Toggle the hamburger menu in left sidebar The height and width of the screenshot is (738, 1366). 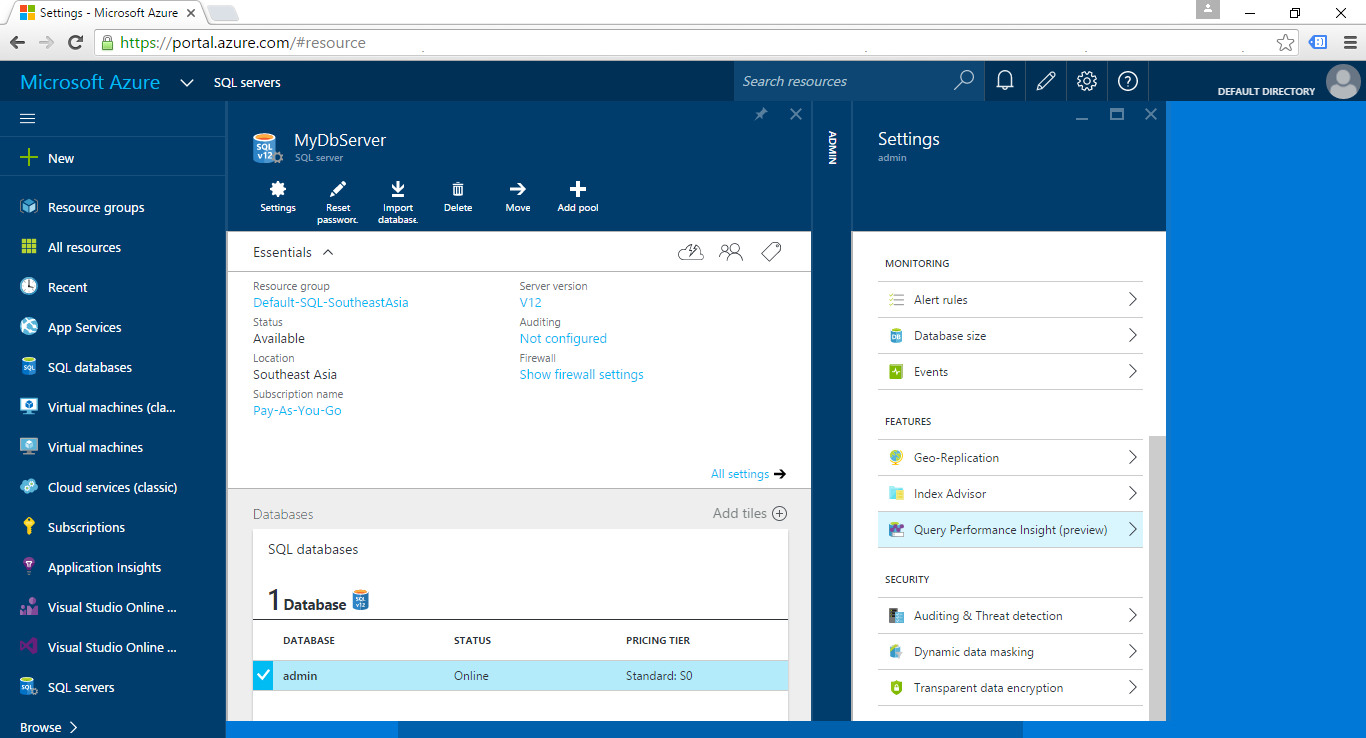click(28, 118)
